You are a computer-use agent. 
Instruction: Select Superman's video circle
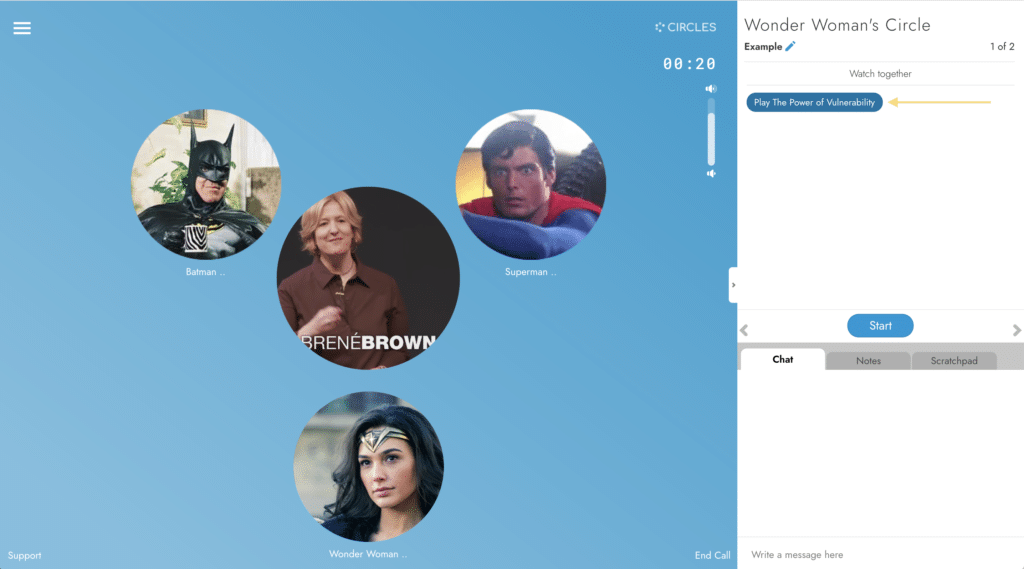[x=530, y=184]
